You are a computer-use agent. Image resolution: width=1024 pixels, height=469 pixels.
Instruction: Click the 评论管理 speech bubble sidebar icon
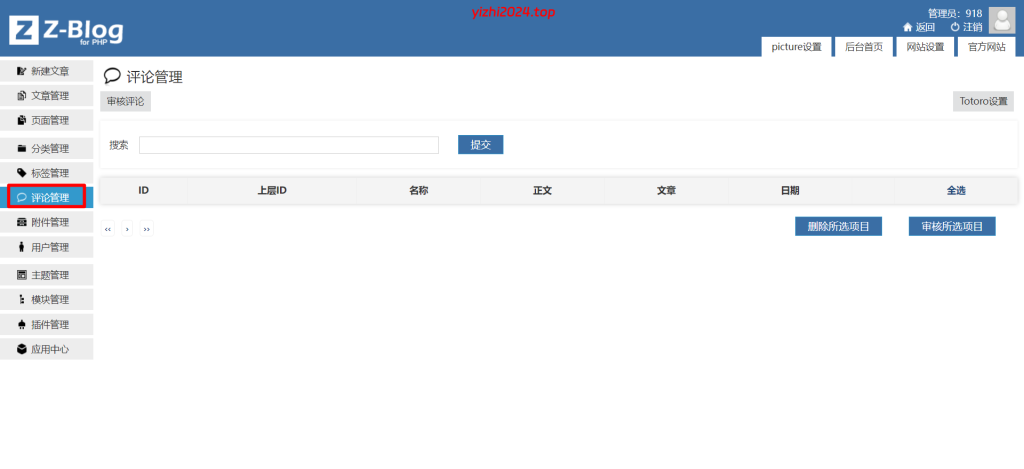click(22, 197)
